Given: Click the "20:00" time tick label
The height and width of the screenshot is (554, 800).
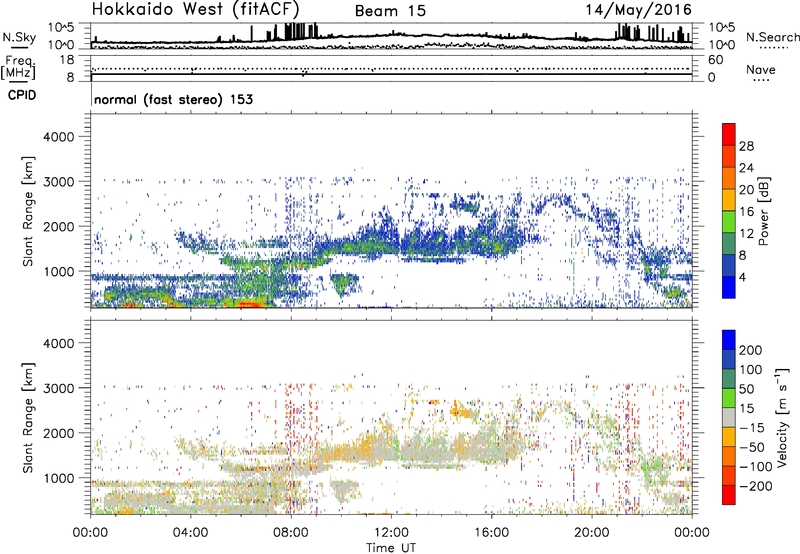Looking at the screenshot, I should point(592,533).
